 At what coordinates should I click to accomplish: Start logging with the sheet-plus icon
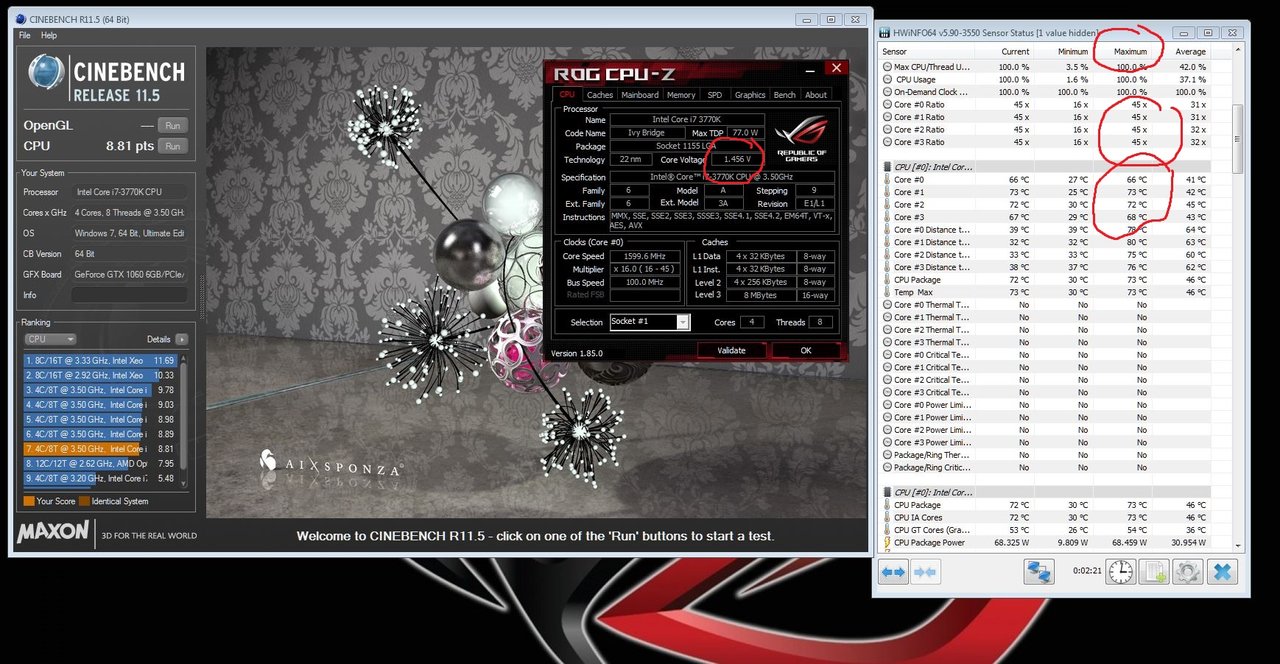click(1154, 572)
